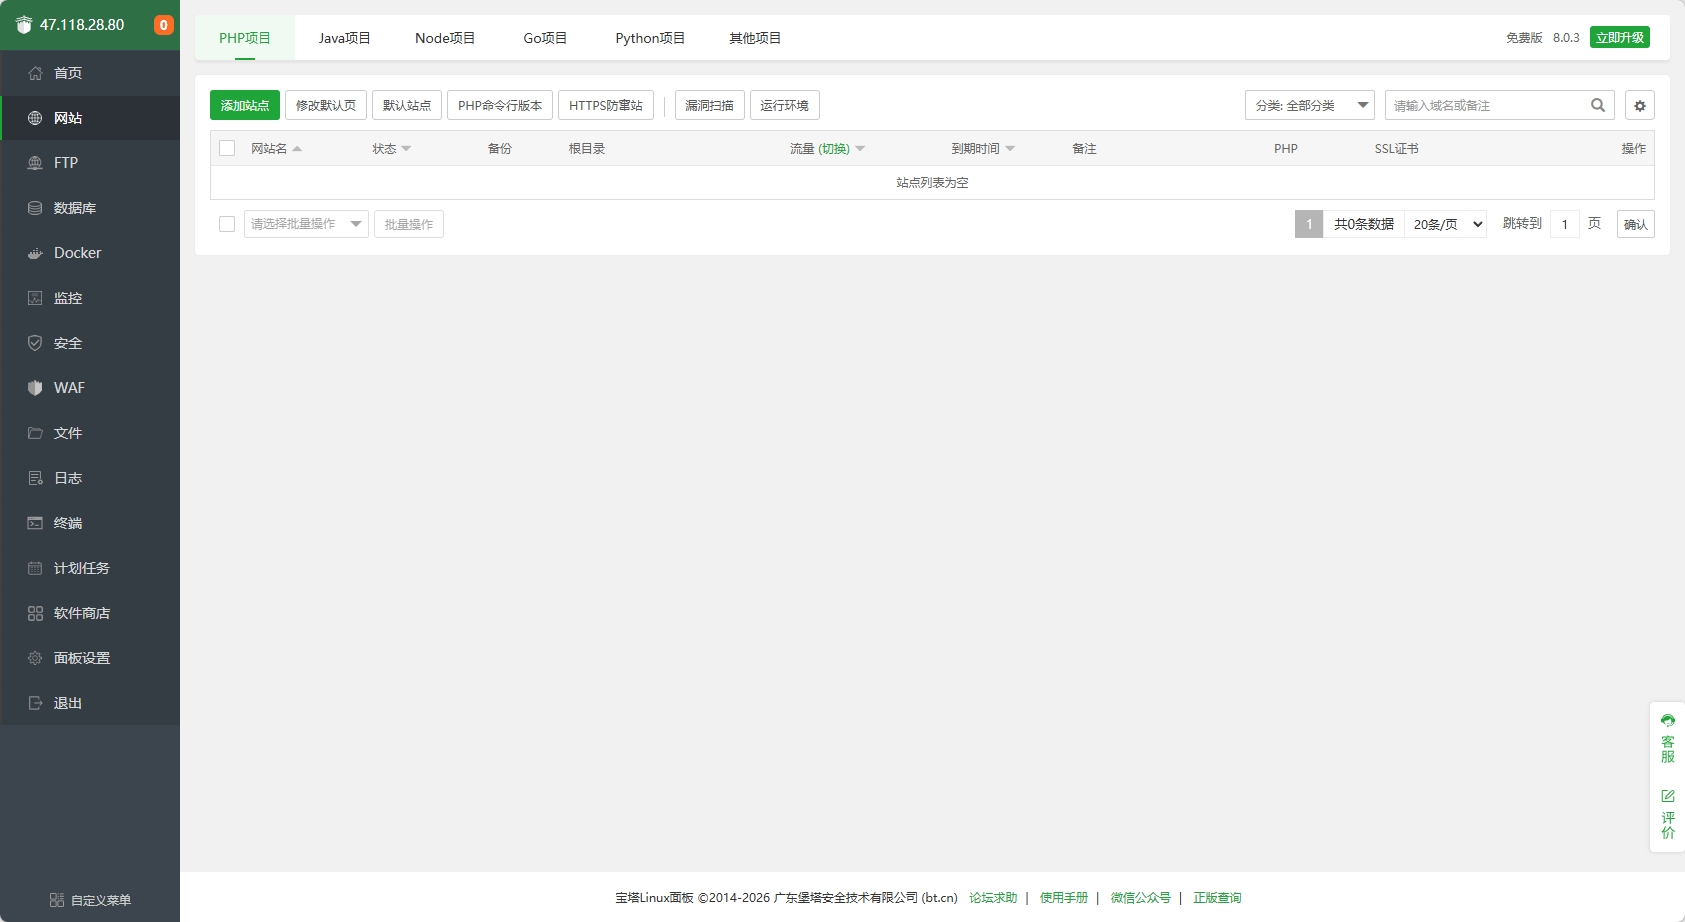Click the 立即升级 upgrade button

(1620, 37)
